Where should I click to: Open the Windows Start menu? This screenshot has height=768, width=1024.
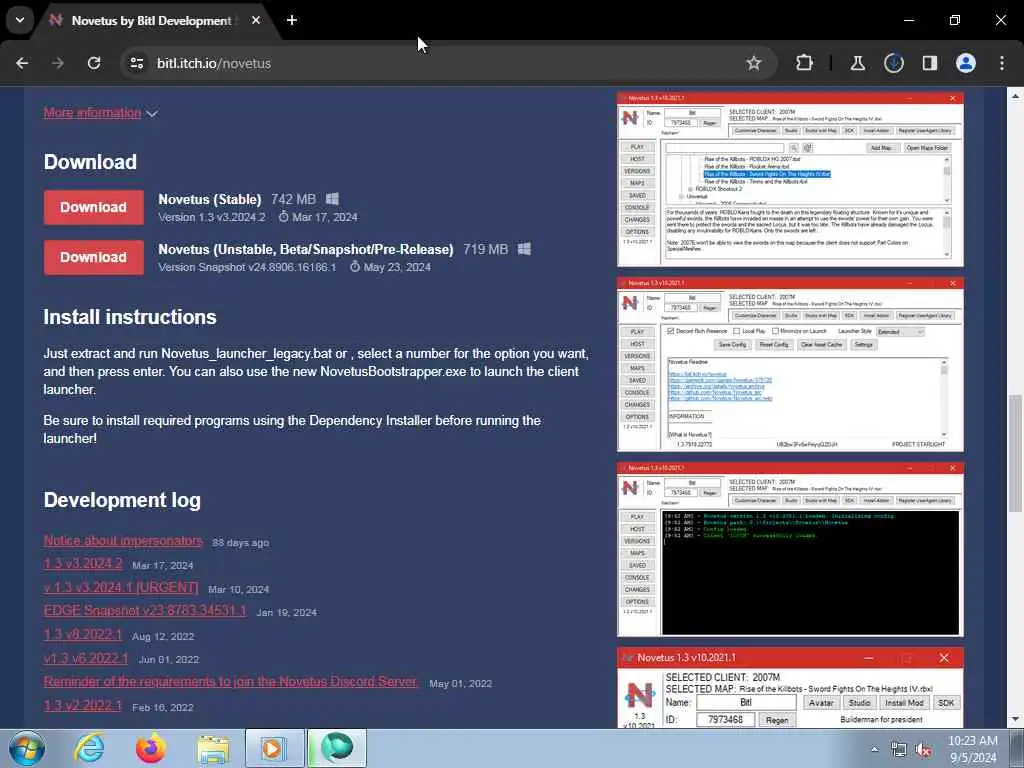click(x=27, y=748)
